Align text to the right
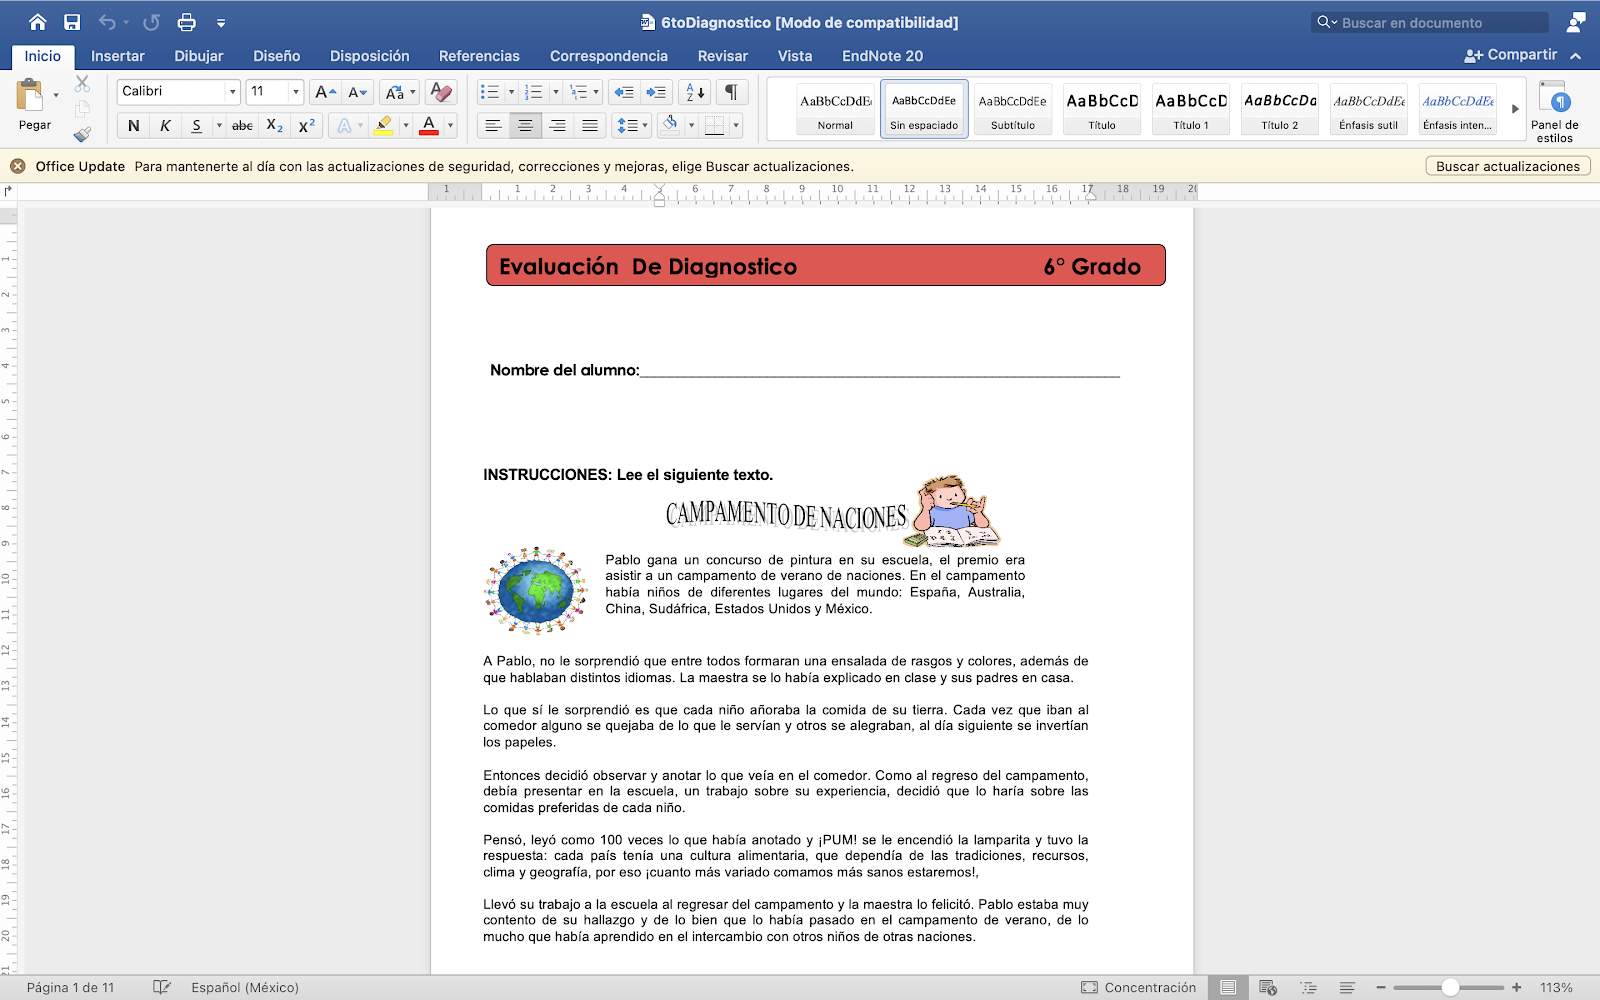1600x1000 pixels. coord(558,125)
